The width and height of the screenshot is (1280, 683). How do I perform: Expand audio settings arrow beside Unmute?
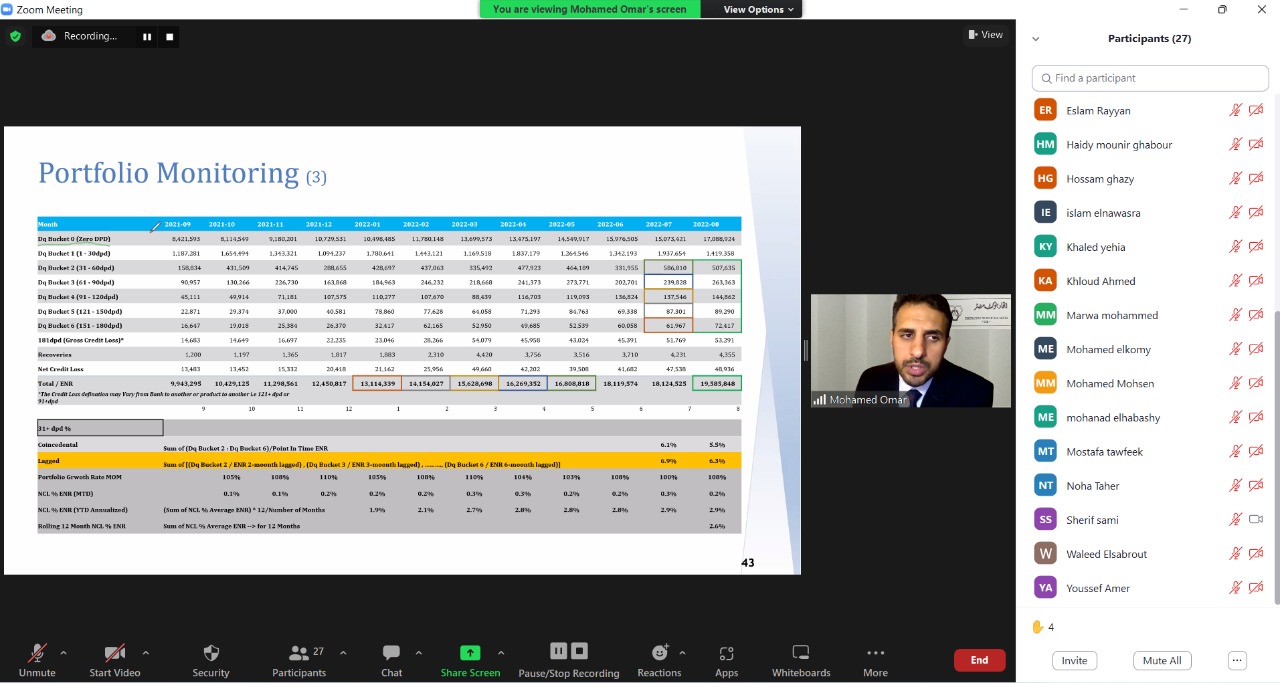coord(64,653)
